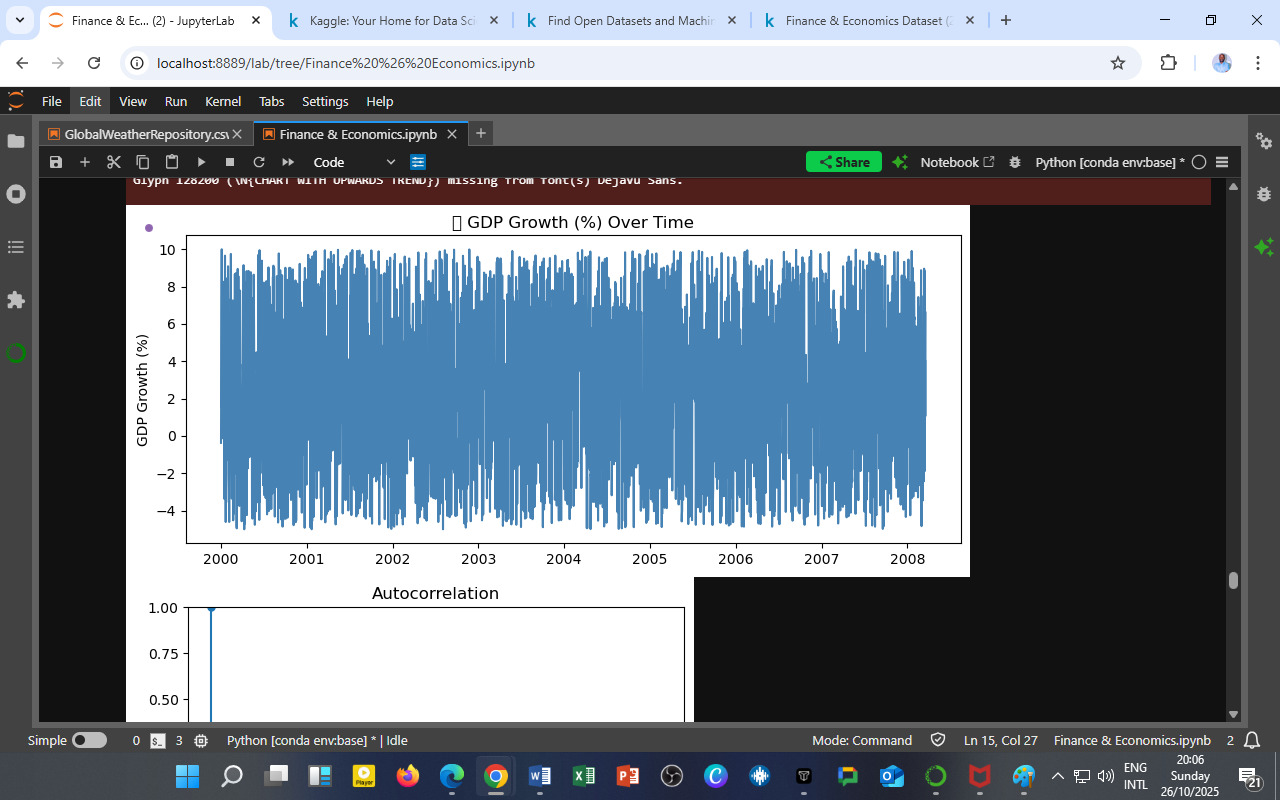
Task: Interrupt the kernel using the stop icon
Action: point(230,162)
